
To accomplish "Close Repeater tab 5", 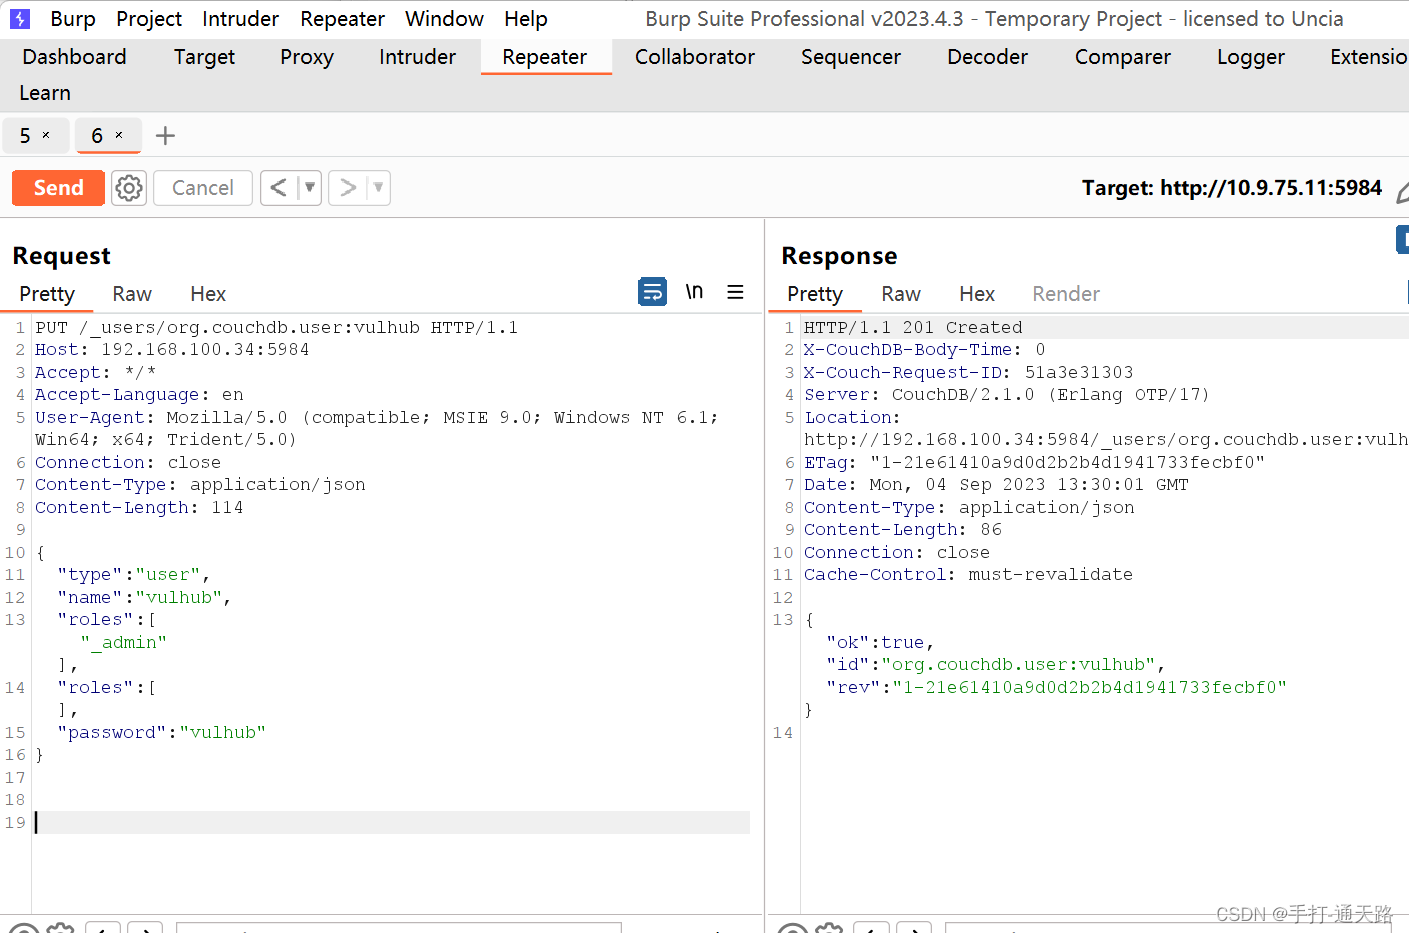I will 46,135.
